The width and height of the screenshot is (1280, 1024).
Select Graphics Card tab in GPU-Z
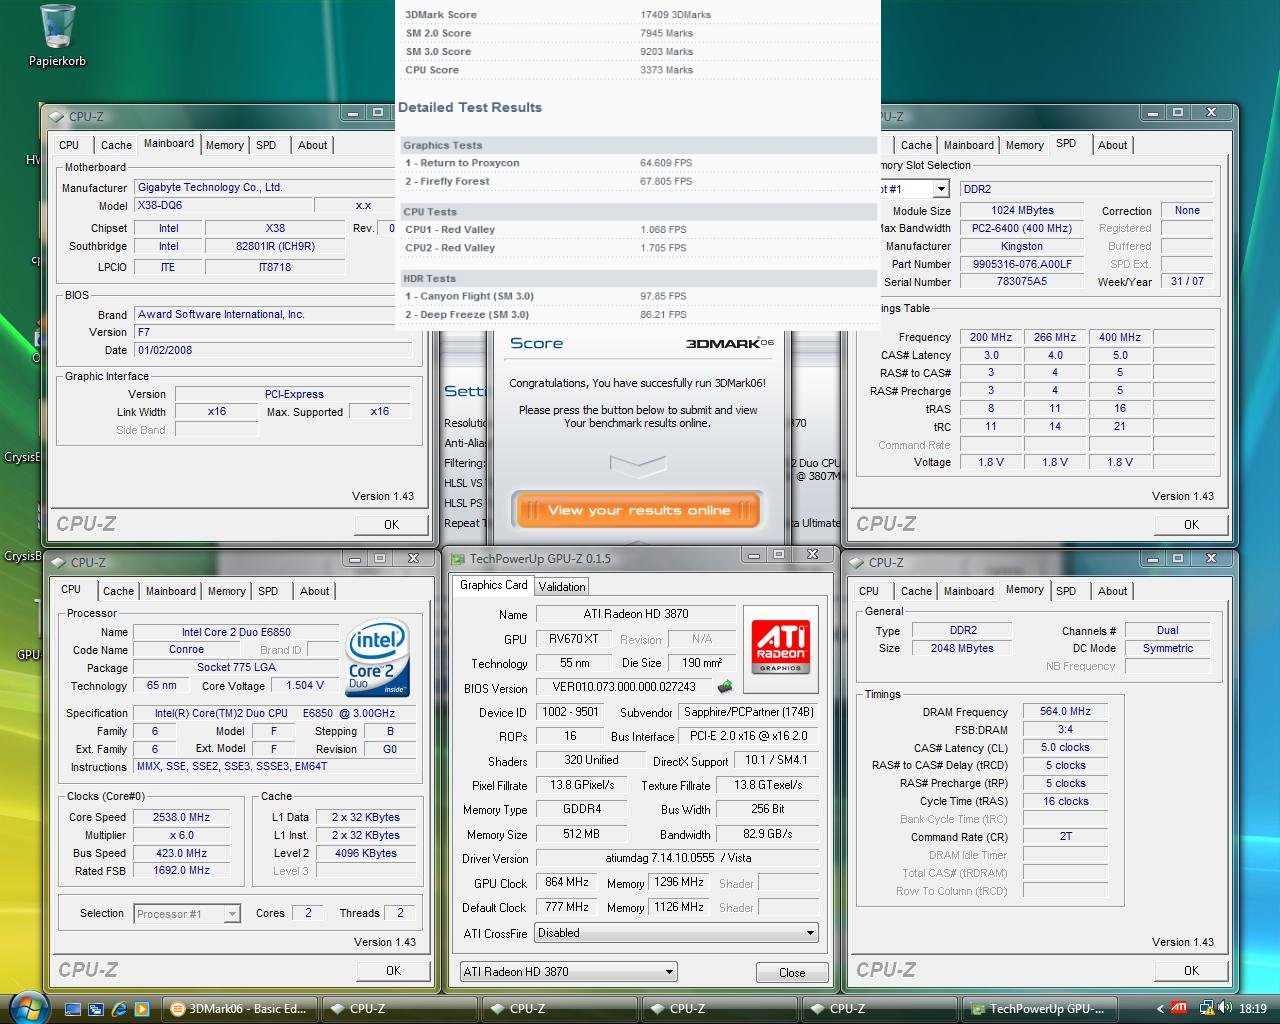[493, 585]
